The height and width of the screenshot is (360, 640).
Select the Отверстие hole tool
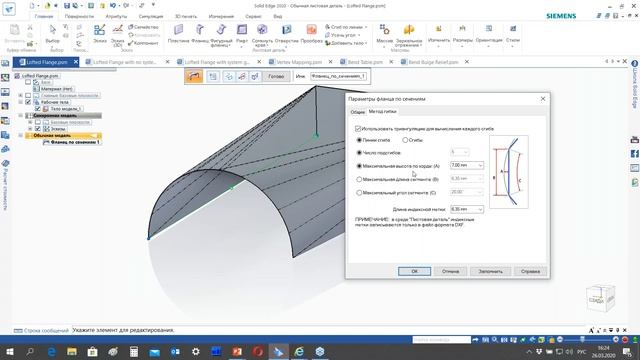(287, 33)
